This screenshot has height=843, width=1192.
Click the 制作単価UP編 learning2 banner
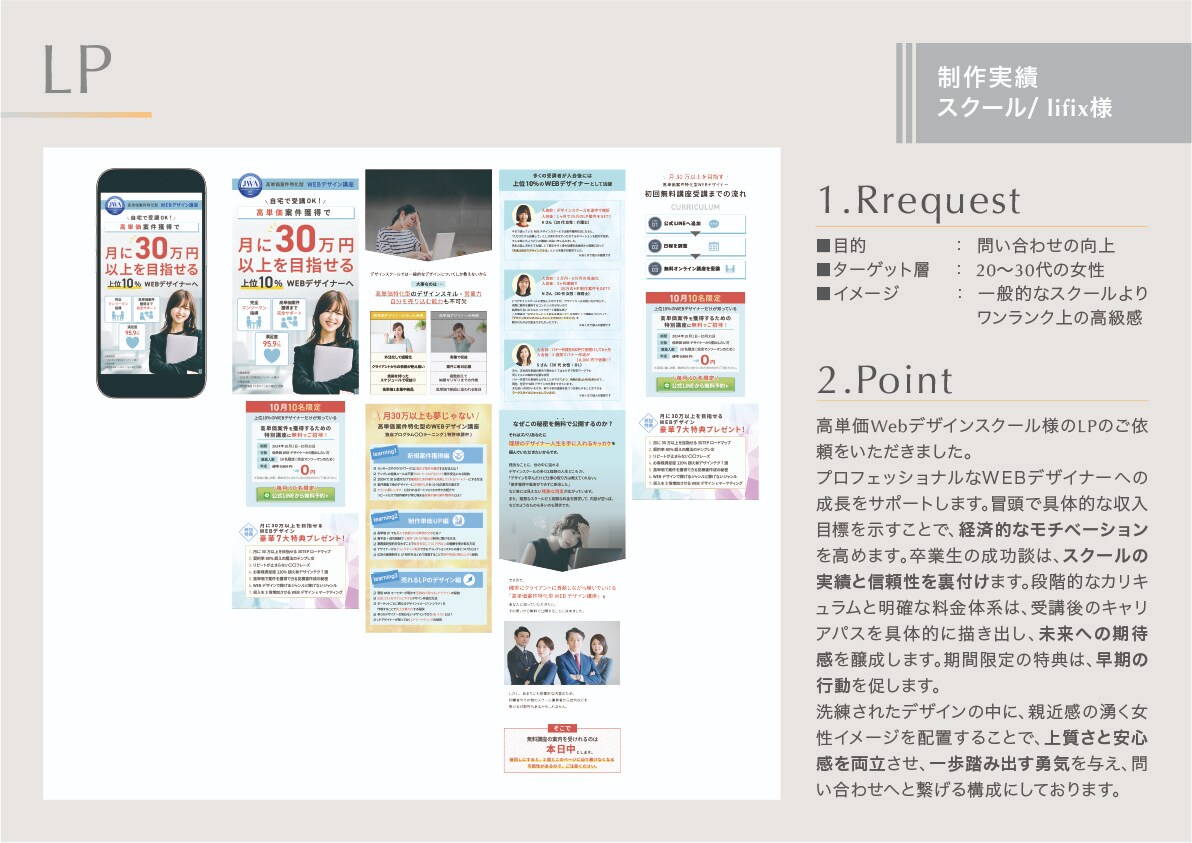coord(428,521)
